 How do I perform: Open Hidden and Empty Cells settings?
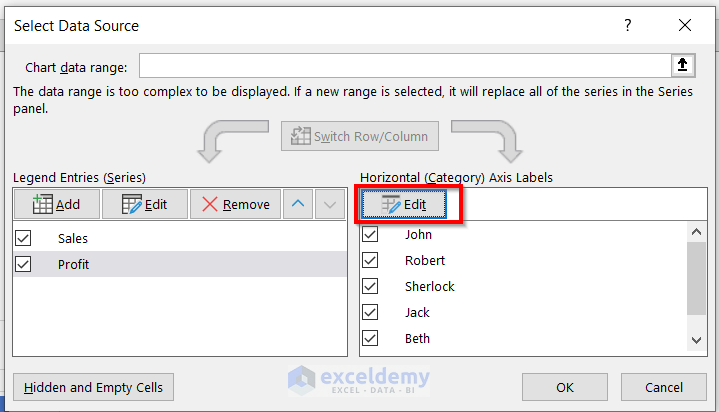[x=95, y=387]
